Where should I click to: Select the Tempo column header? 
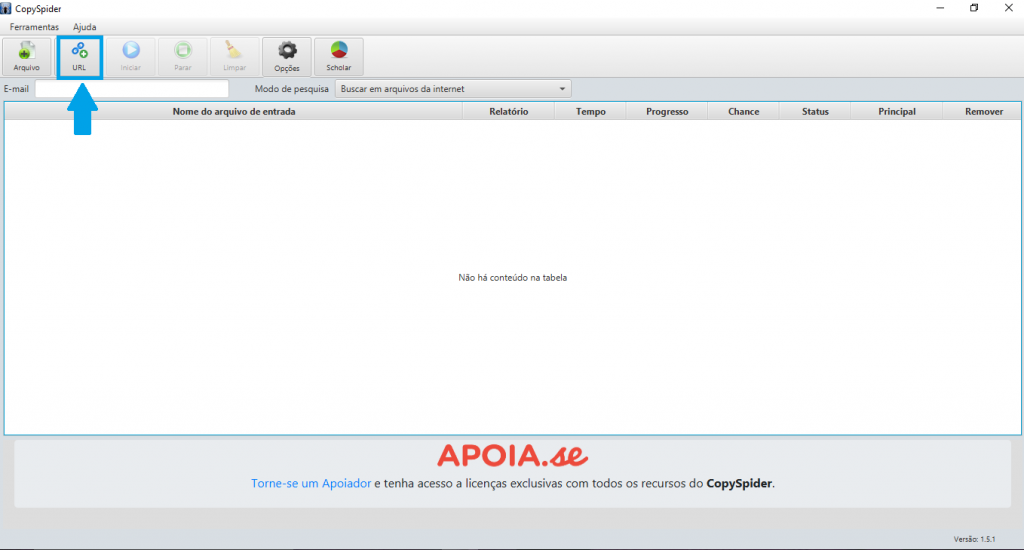click(x=590, y=112)
